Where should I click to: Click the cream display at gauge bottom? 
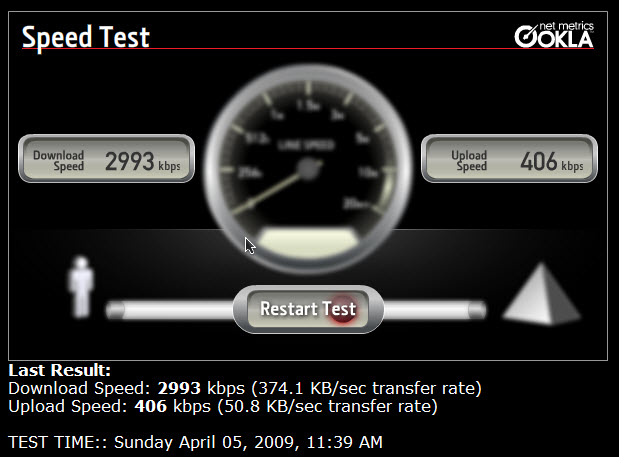point(310,241)
